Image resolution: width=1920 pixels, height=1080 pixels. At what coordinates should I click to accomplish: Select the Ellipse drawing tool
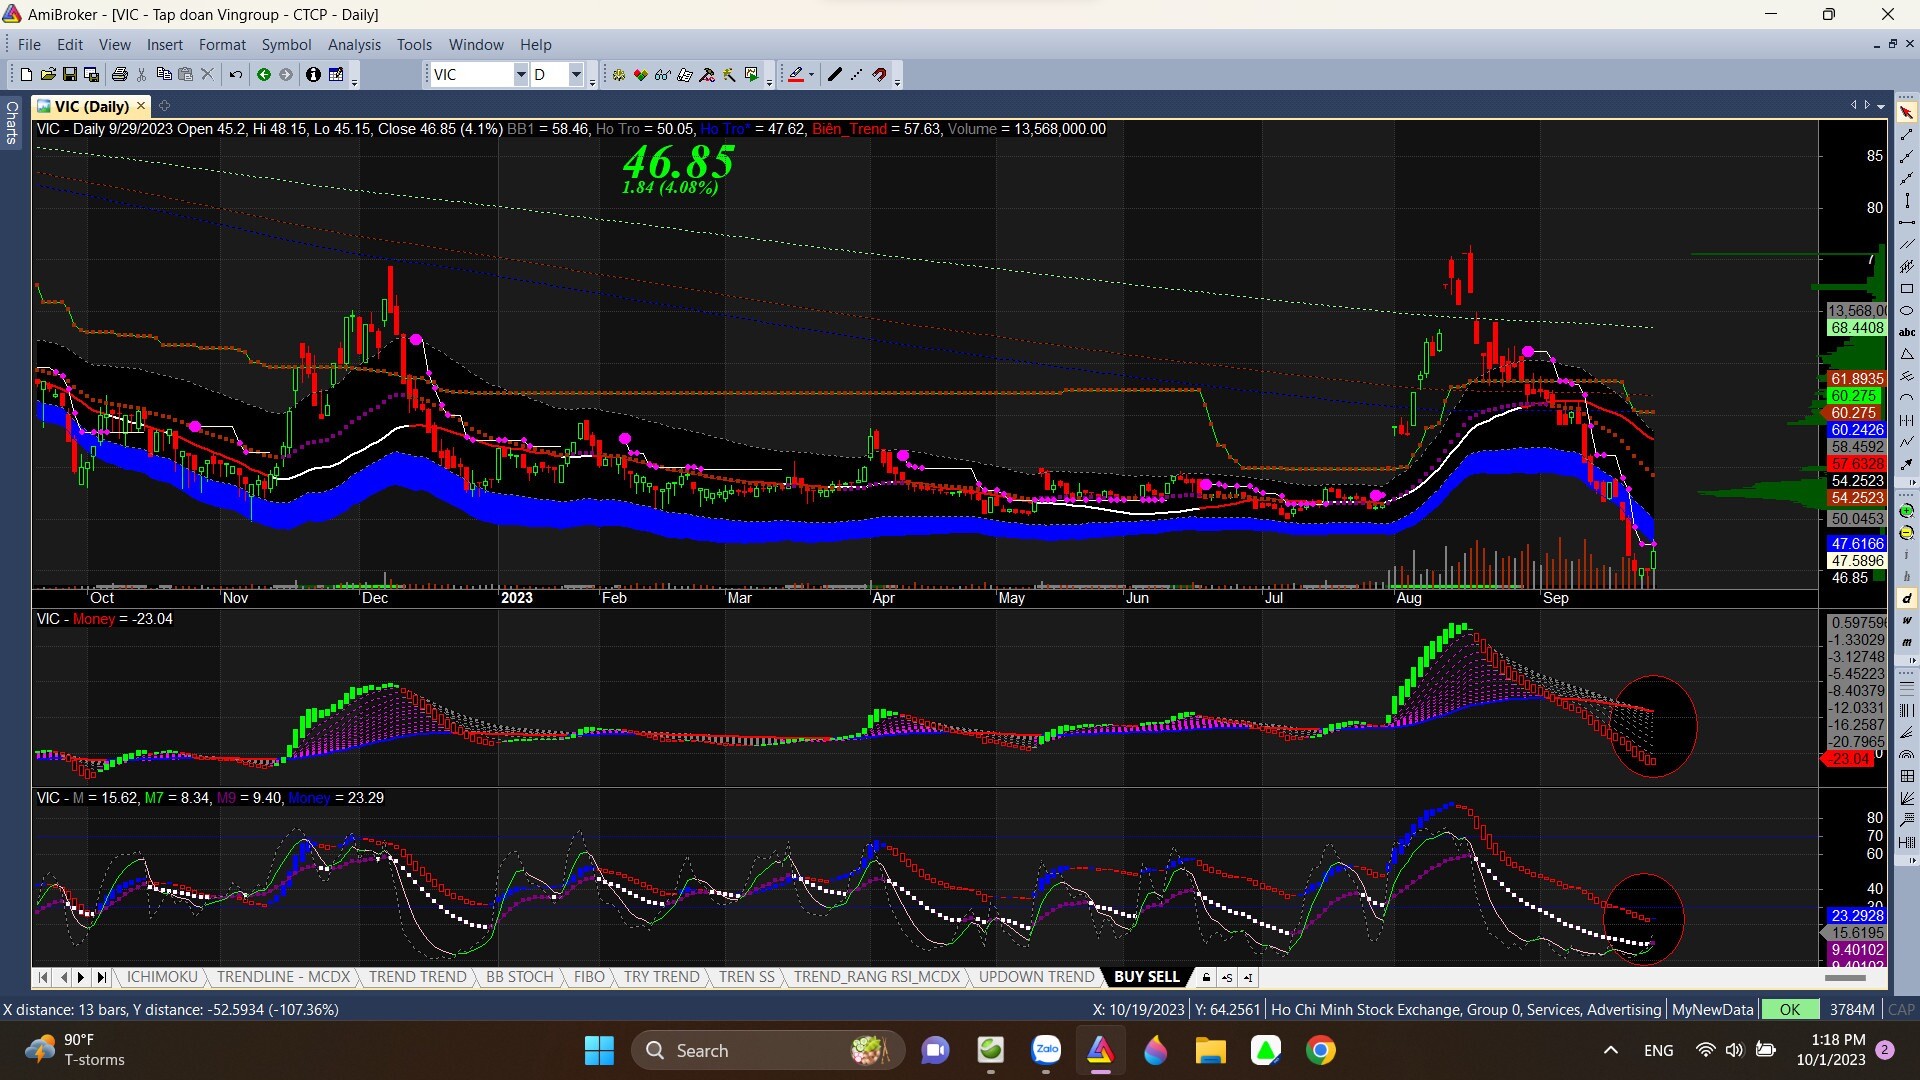pos(1907,310)
